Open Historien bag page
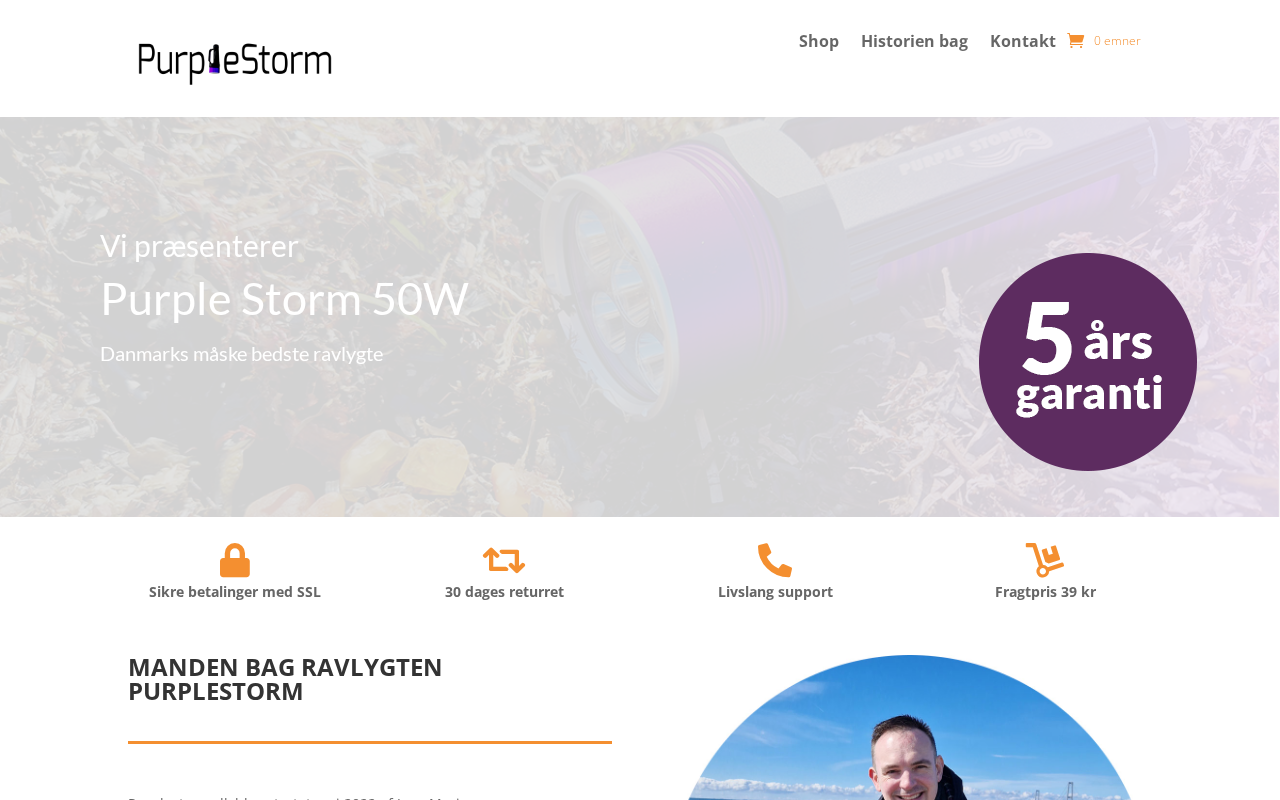Image resolution: width=1280 pixels, height=800 pixels. [x=914, y=41]
